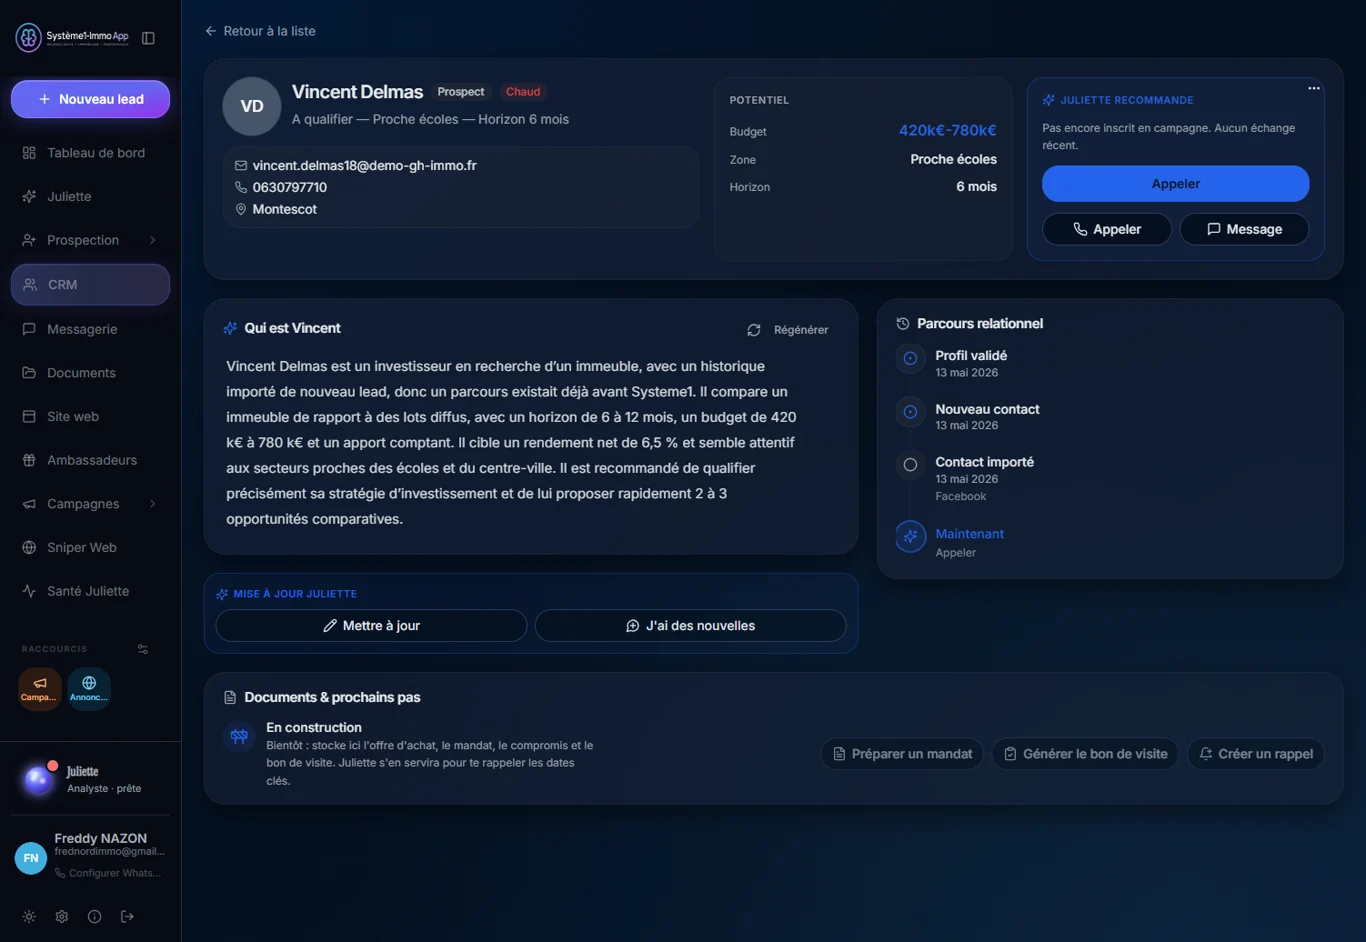Click the phone icon beside 0630797710
The width and height of the screenshot is (1366, 942).
click(241, 188)
